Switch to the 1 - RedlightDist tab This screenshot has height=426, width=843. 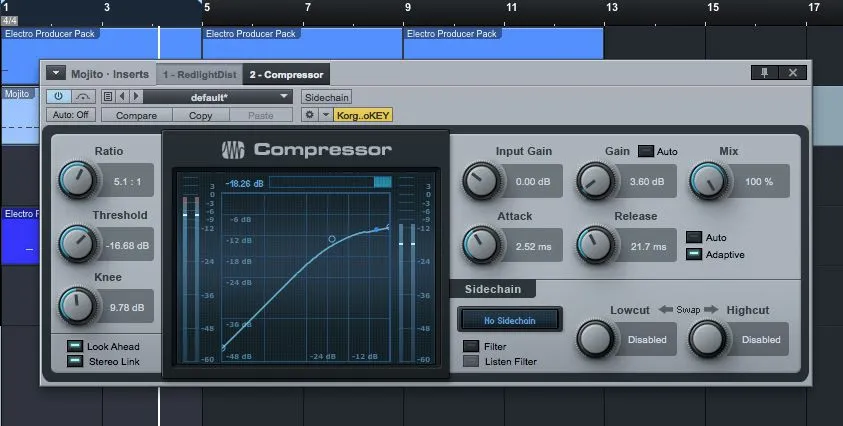[200, 74]
